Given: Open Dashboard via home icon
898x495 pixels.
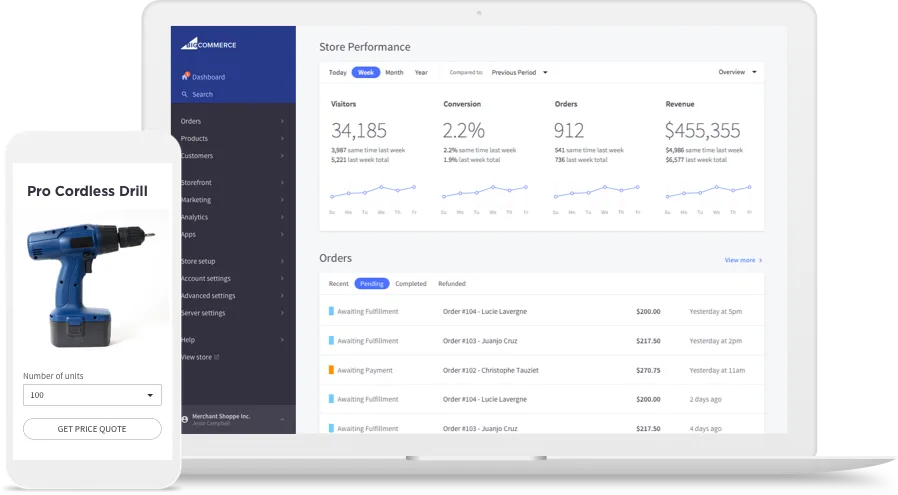Looking at the screenshot, I should [185, 76].
